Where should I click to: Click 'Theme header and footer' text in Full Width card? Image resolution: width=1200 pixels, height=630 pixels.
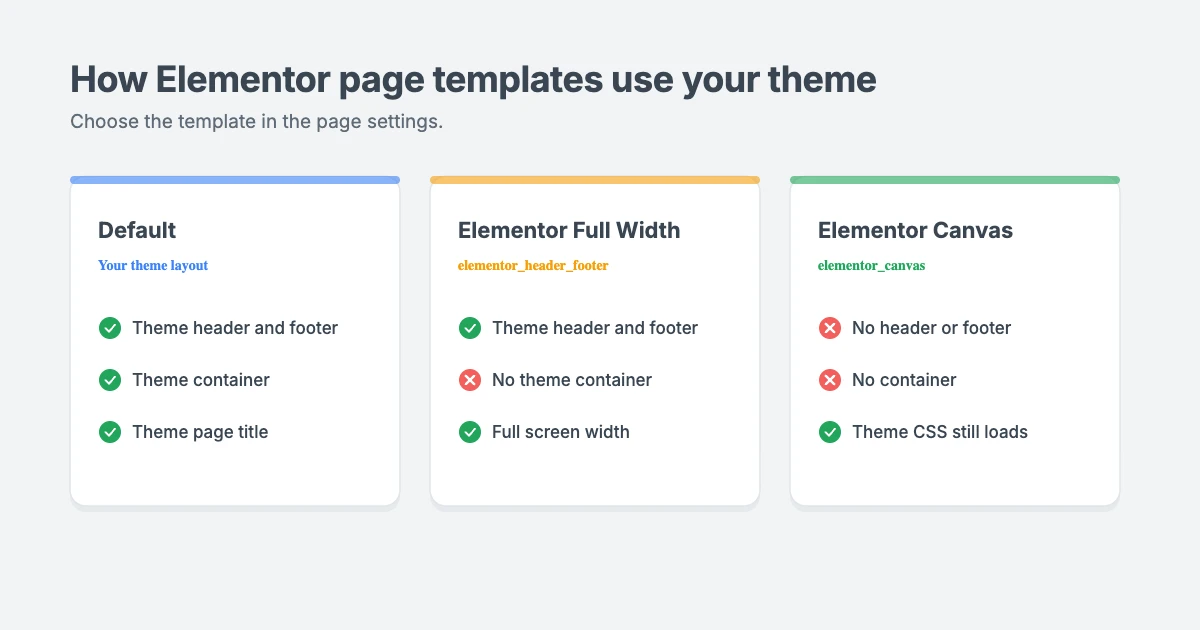tap(595, 328)
